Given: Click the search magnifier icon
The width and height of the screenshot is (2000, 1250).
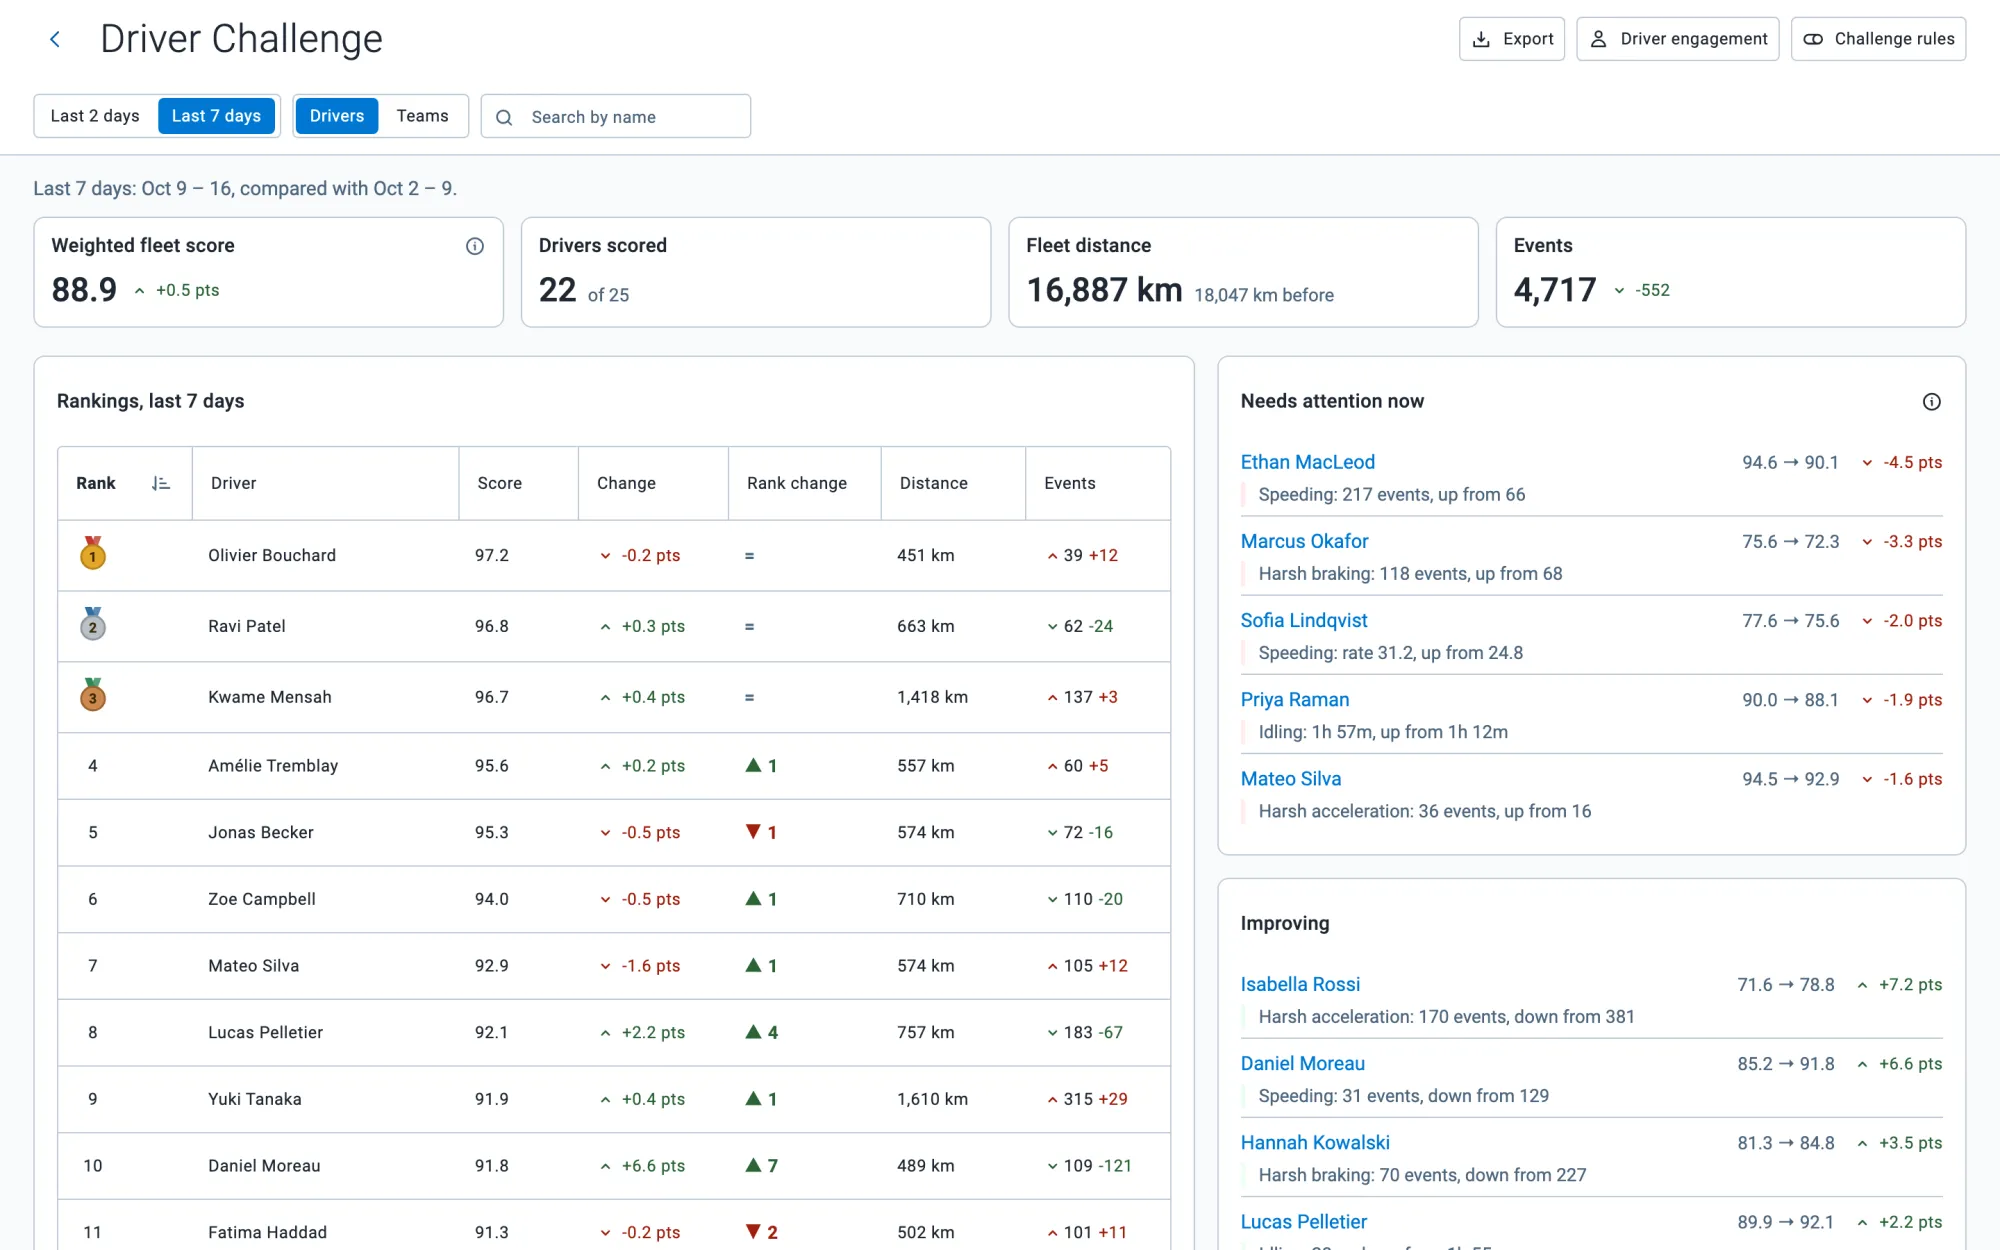Looking at the screenshot, I should (505, 117).
